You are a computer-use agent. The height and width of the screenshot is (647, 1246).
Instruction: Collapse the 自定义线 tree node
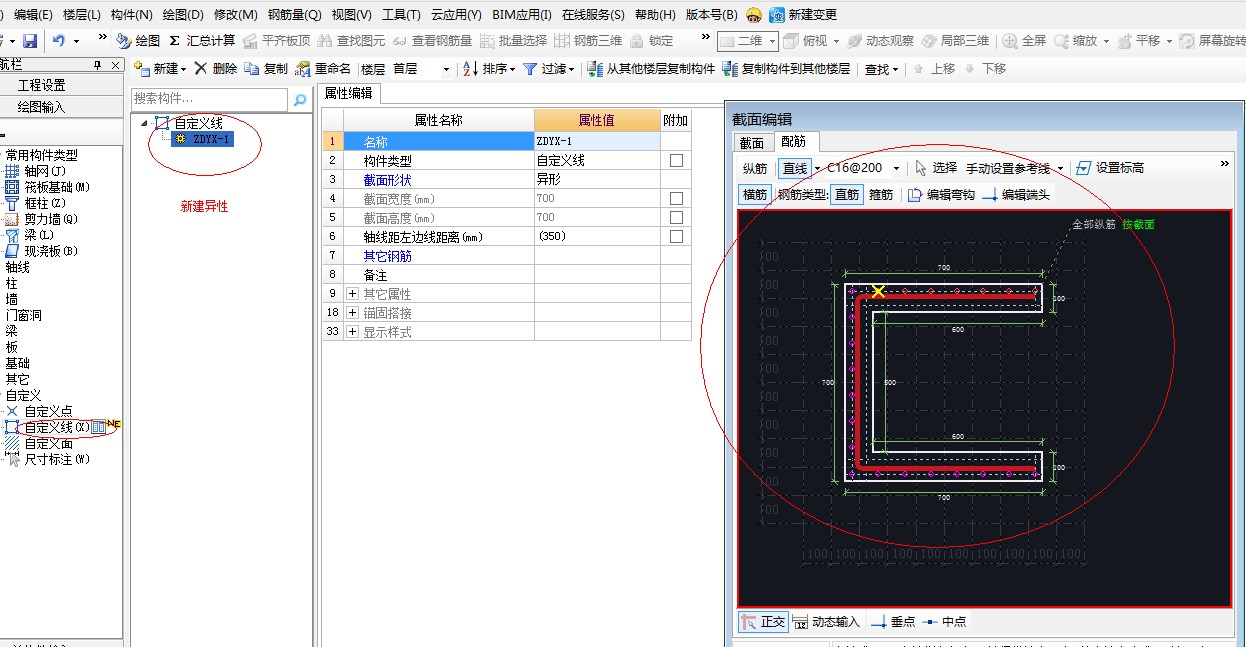coord(145,123)
